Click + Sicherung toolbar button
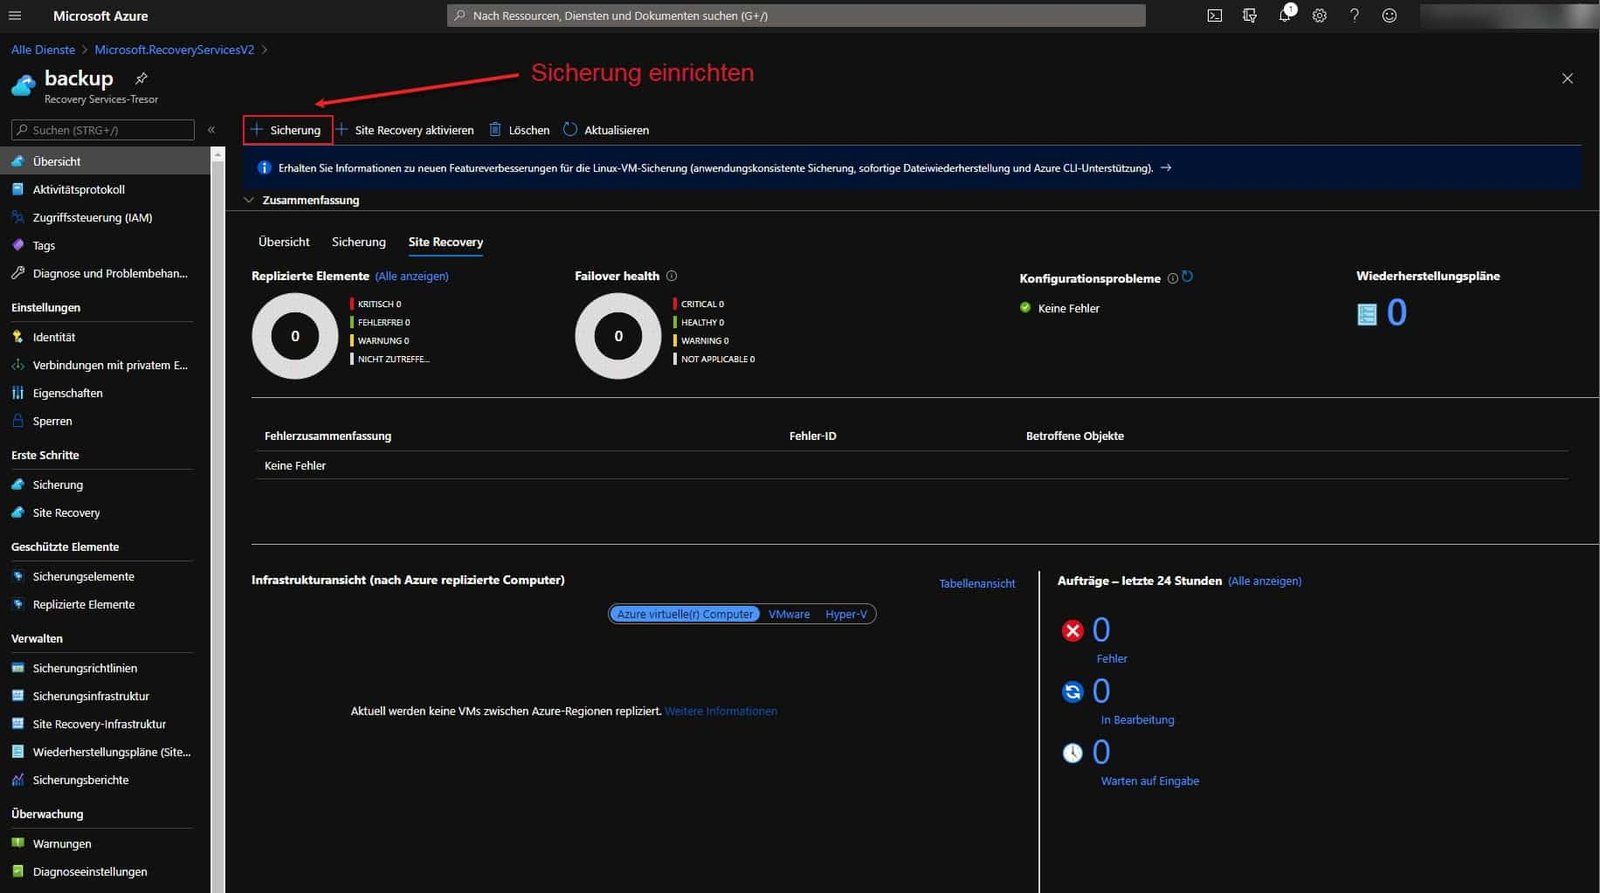This screenshot has height=893, width=1600. click(x=287, y=130)
